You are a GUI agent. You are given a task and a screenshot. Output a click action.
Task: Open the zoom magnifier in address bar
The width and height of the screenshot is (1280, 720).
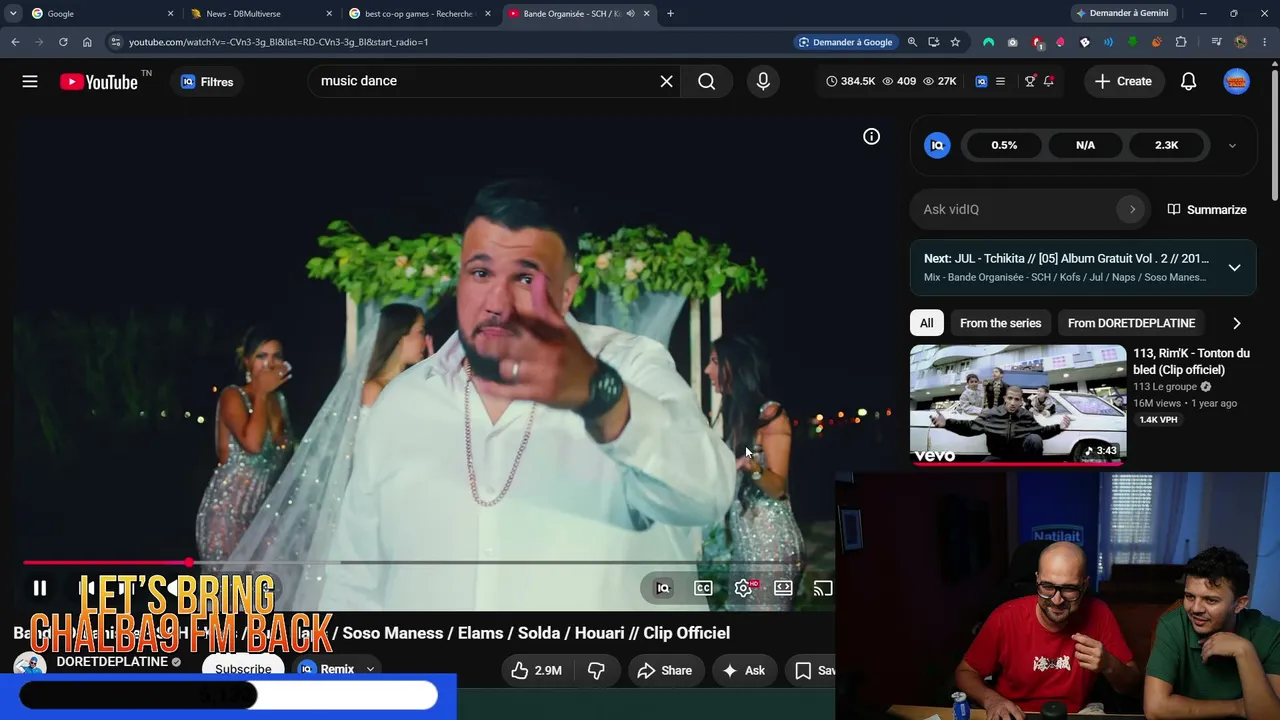click(912, 42)
